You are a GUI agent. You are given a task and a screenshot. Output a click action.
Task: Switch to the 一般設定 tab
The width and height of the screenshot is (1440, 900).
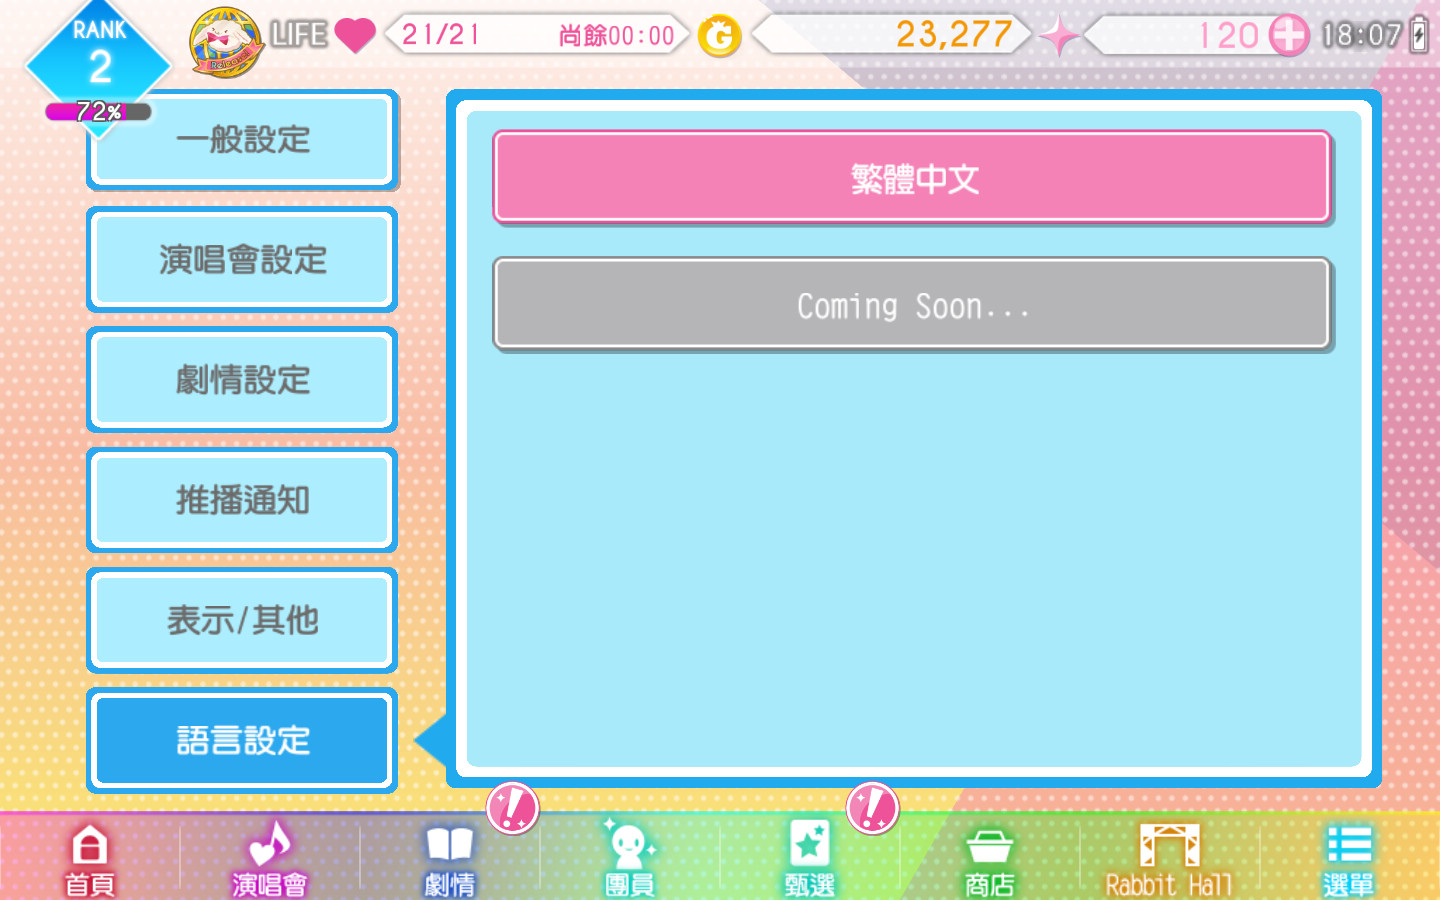pos(243,140)
